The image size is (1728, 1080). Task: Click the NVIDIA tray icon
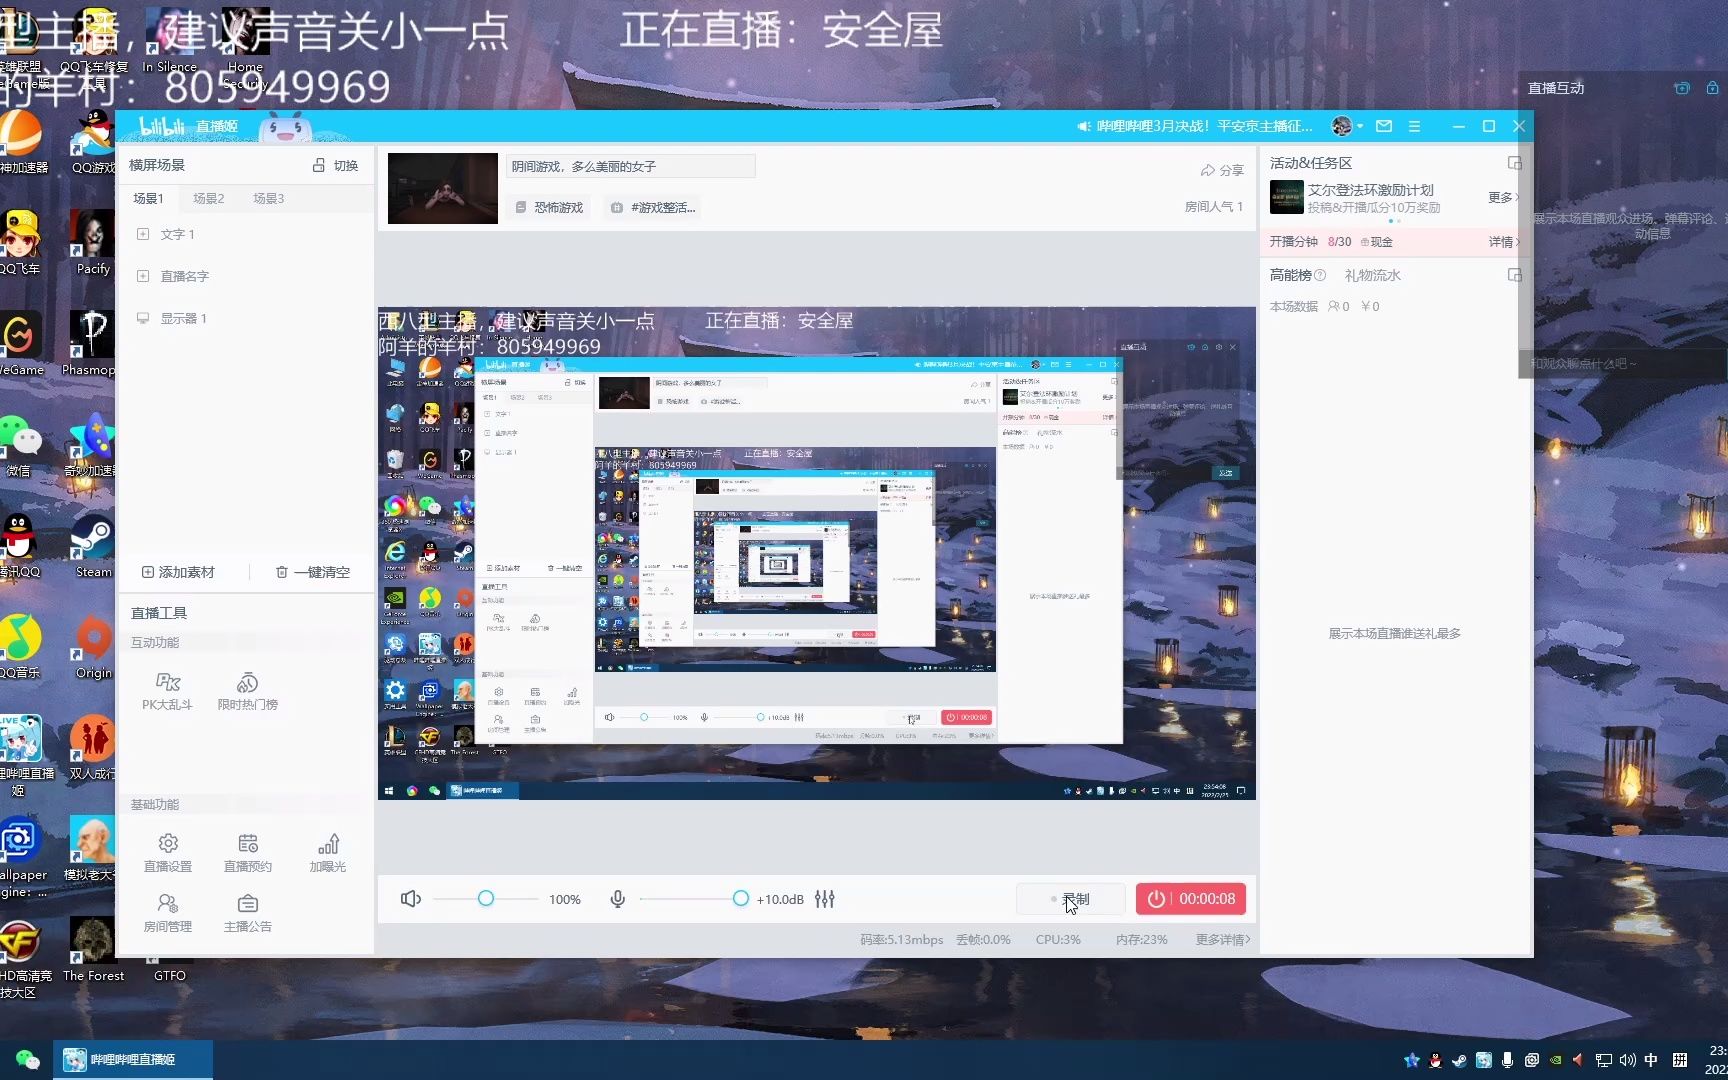tap(1555, 1060)
